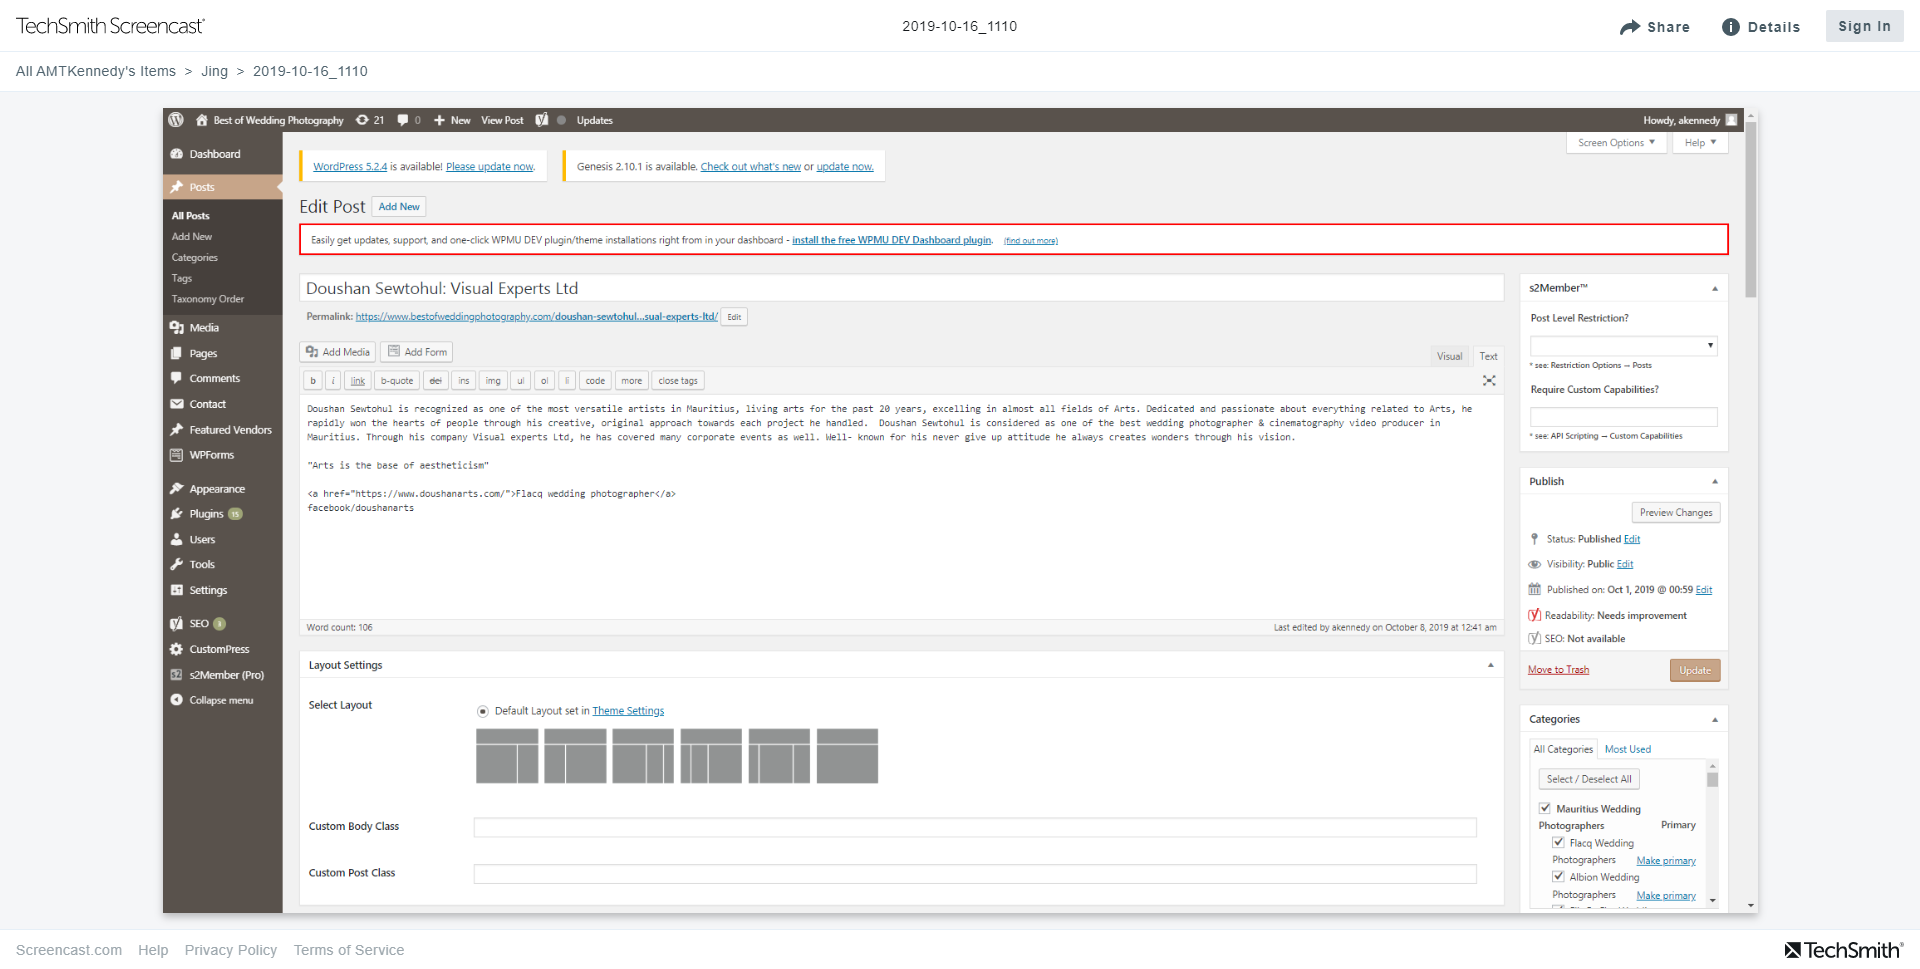The width and height of the screenshot is (1920, 969).
Task: Open the Users sidebar icon
Action: pyautogui.click(x=176, y=539)
